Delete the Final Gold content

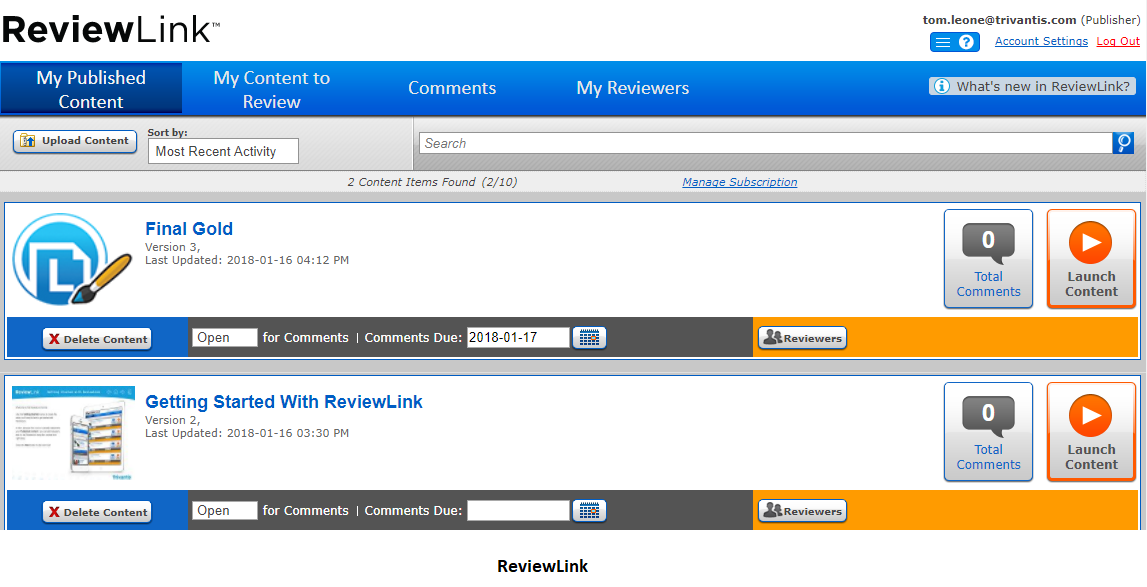[x=97, y=339]
